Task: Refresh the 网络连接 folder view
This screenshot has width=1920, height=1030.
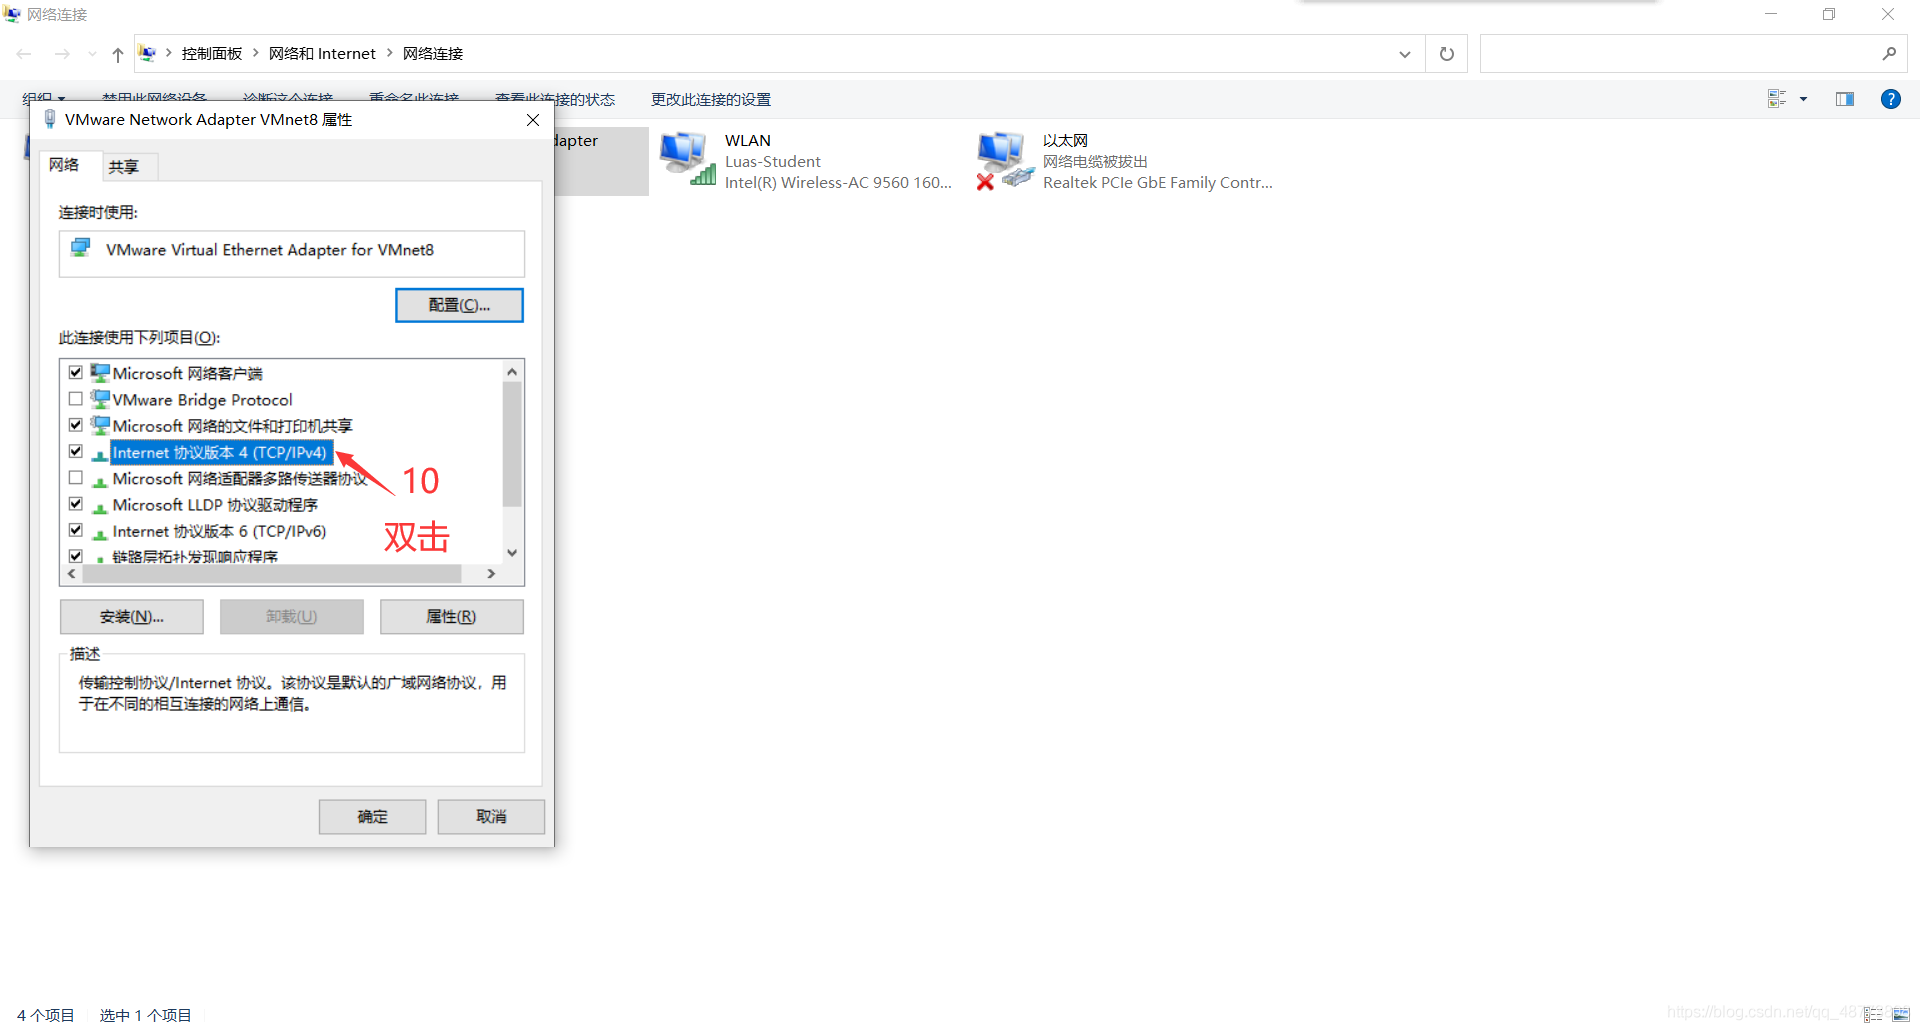Action: [x=1446, y=54]
